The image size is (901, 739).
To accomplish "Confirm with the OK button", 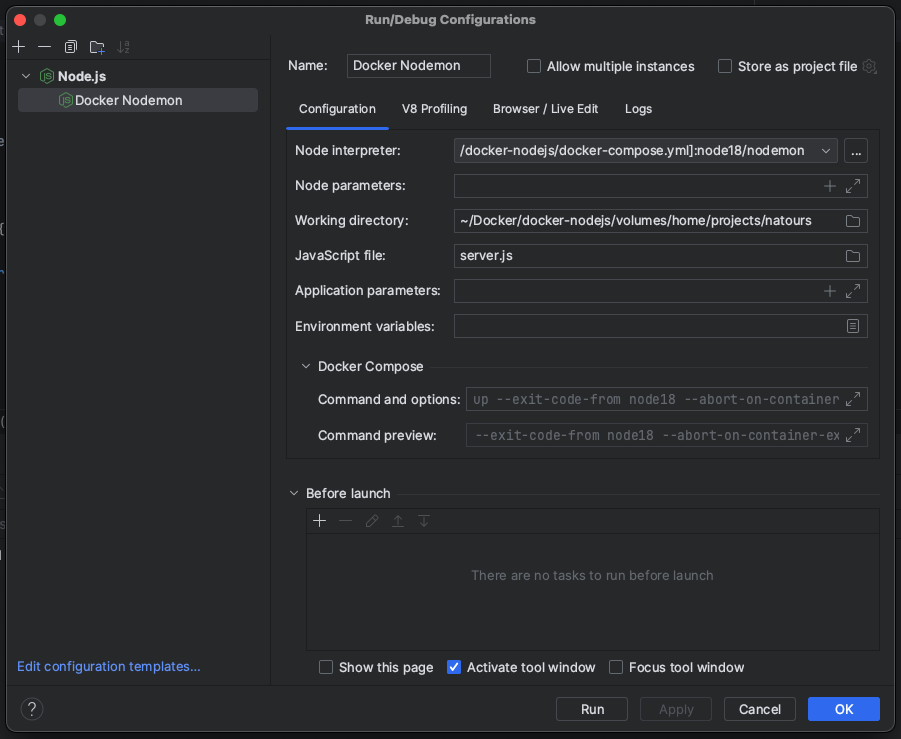I will [844, 709].
